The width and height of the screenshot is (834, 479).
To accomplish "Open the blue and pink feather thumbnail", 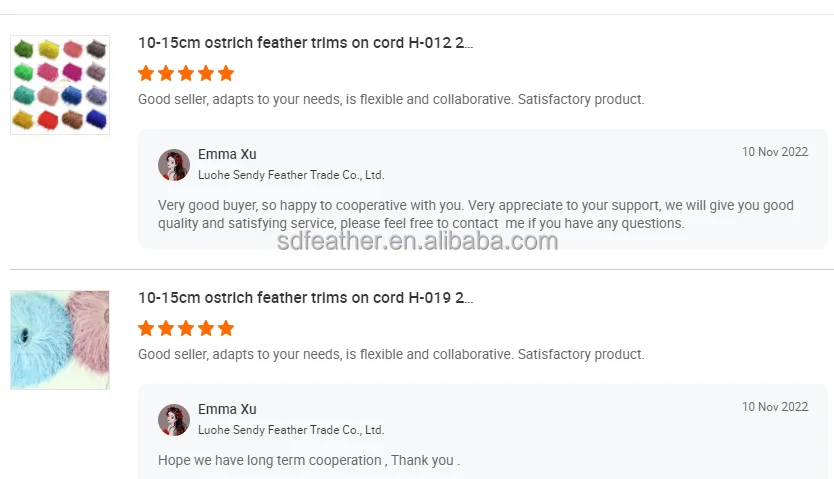I will pyautogui.click(x=60, y=340).
